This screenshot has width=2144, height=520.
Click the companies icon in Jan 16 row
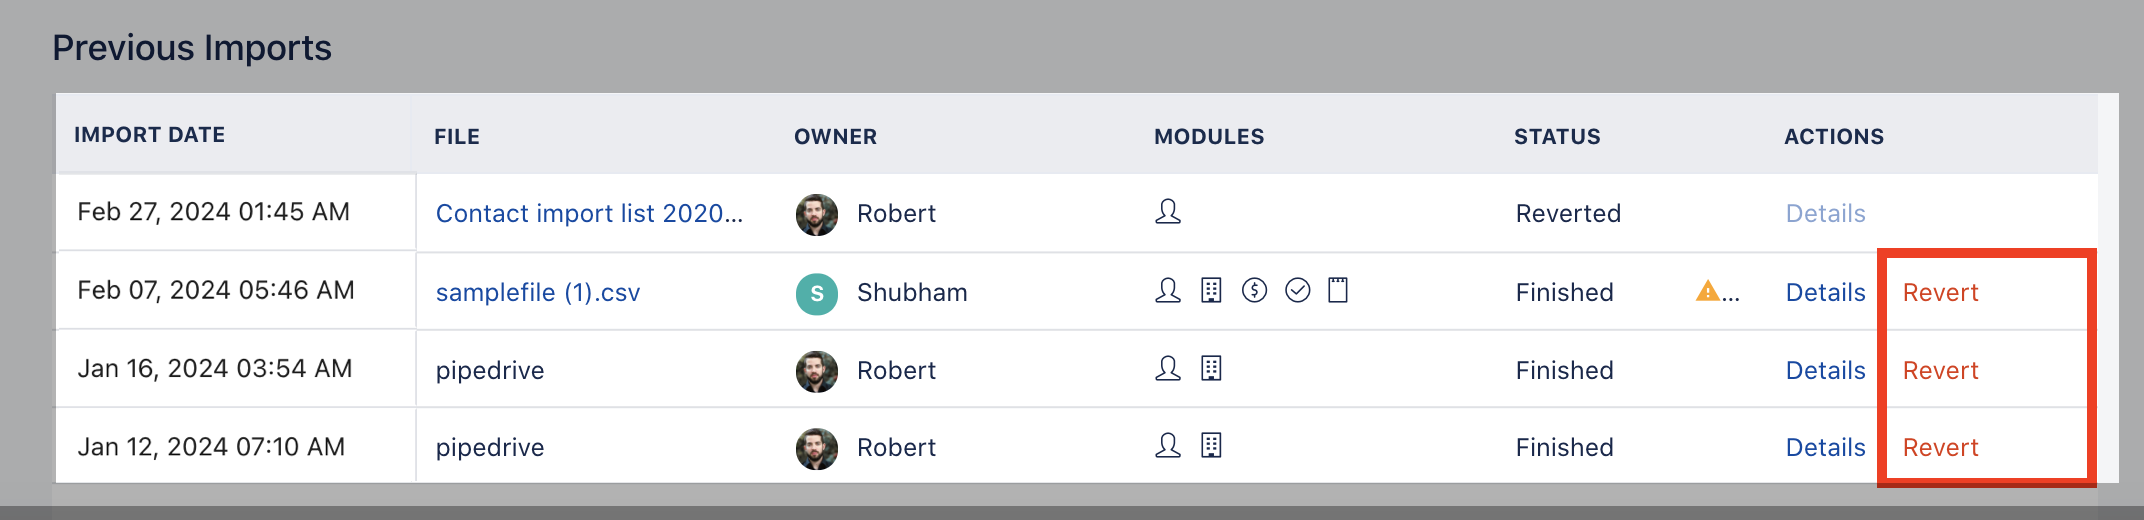(x=1211, y=369)
